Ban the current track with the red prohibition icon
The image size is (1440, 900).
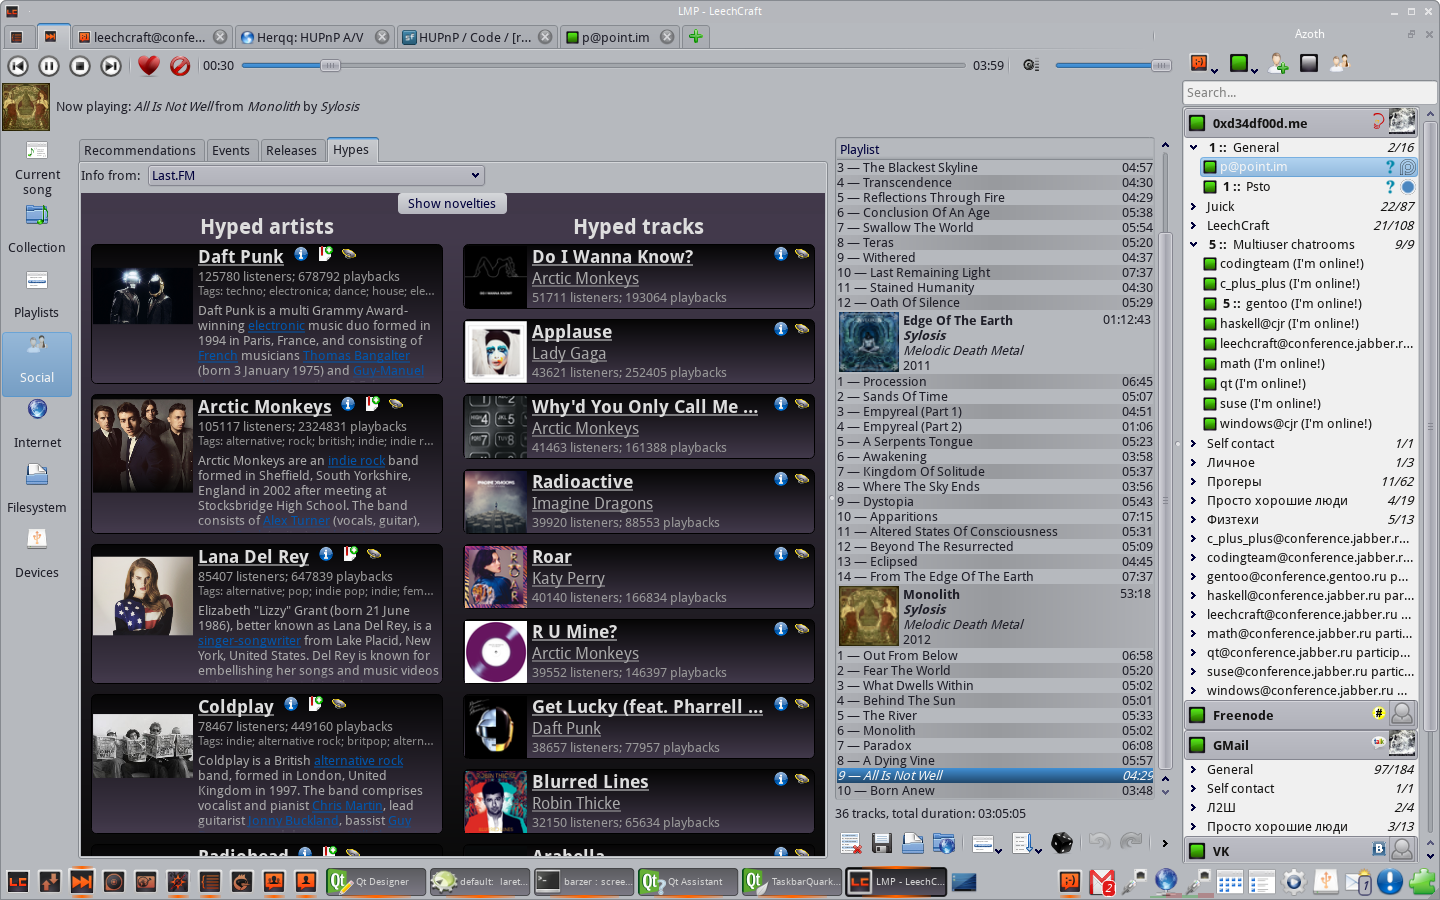(x=180, y=66)
